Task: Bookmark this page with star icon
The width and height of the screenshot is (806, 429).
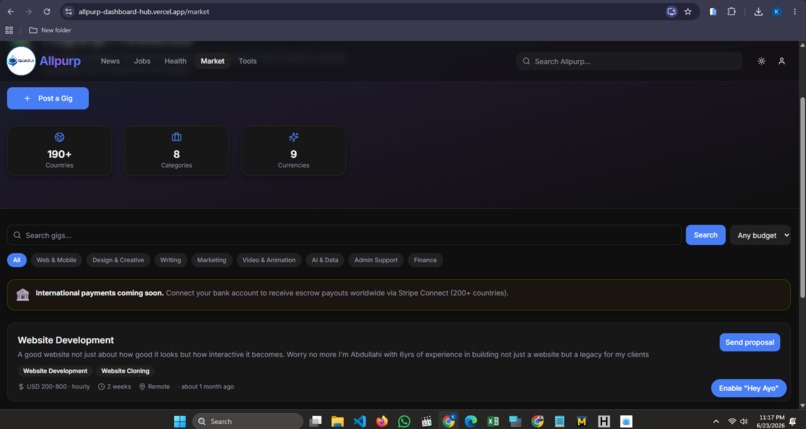Action: (688, 11)
